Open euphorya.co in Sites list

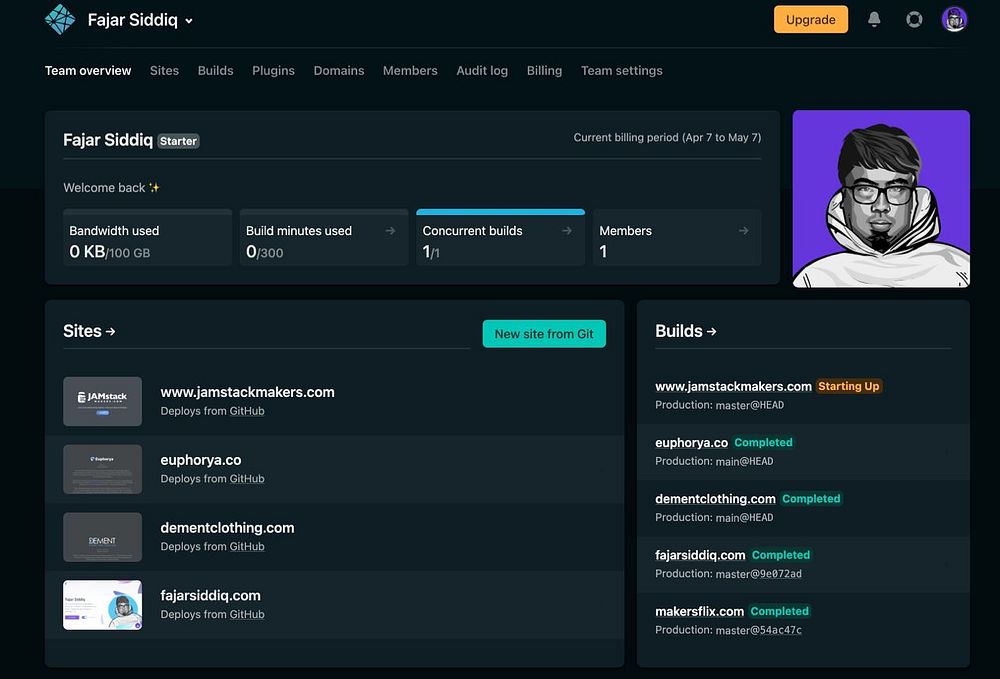click(x=201, y=460)
